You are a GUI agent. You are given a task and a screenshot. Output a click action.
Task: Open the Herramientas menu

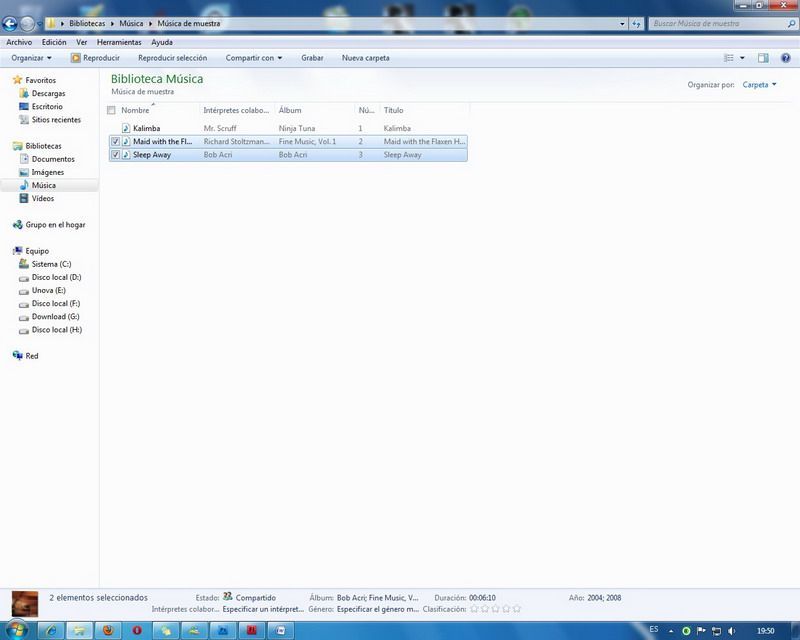[119, 43]
